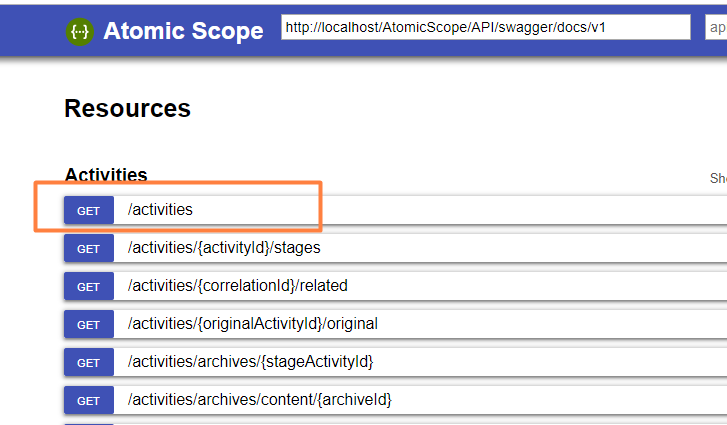Click GET button for /activities/{originalActivityId}/original

click(89, 324)
